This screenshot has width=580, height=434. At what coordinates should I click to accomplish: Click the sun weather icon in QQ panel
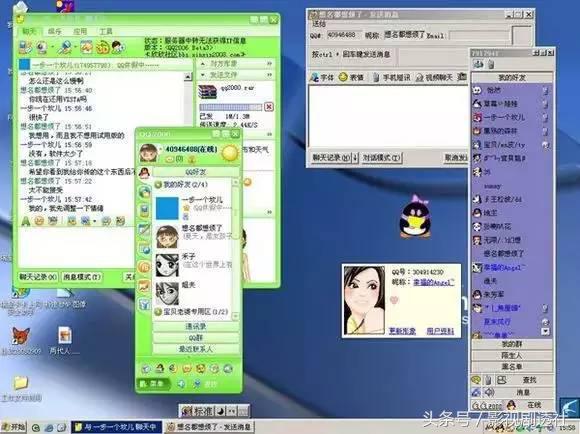coord(229,152)
